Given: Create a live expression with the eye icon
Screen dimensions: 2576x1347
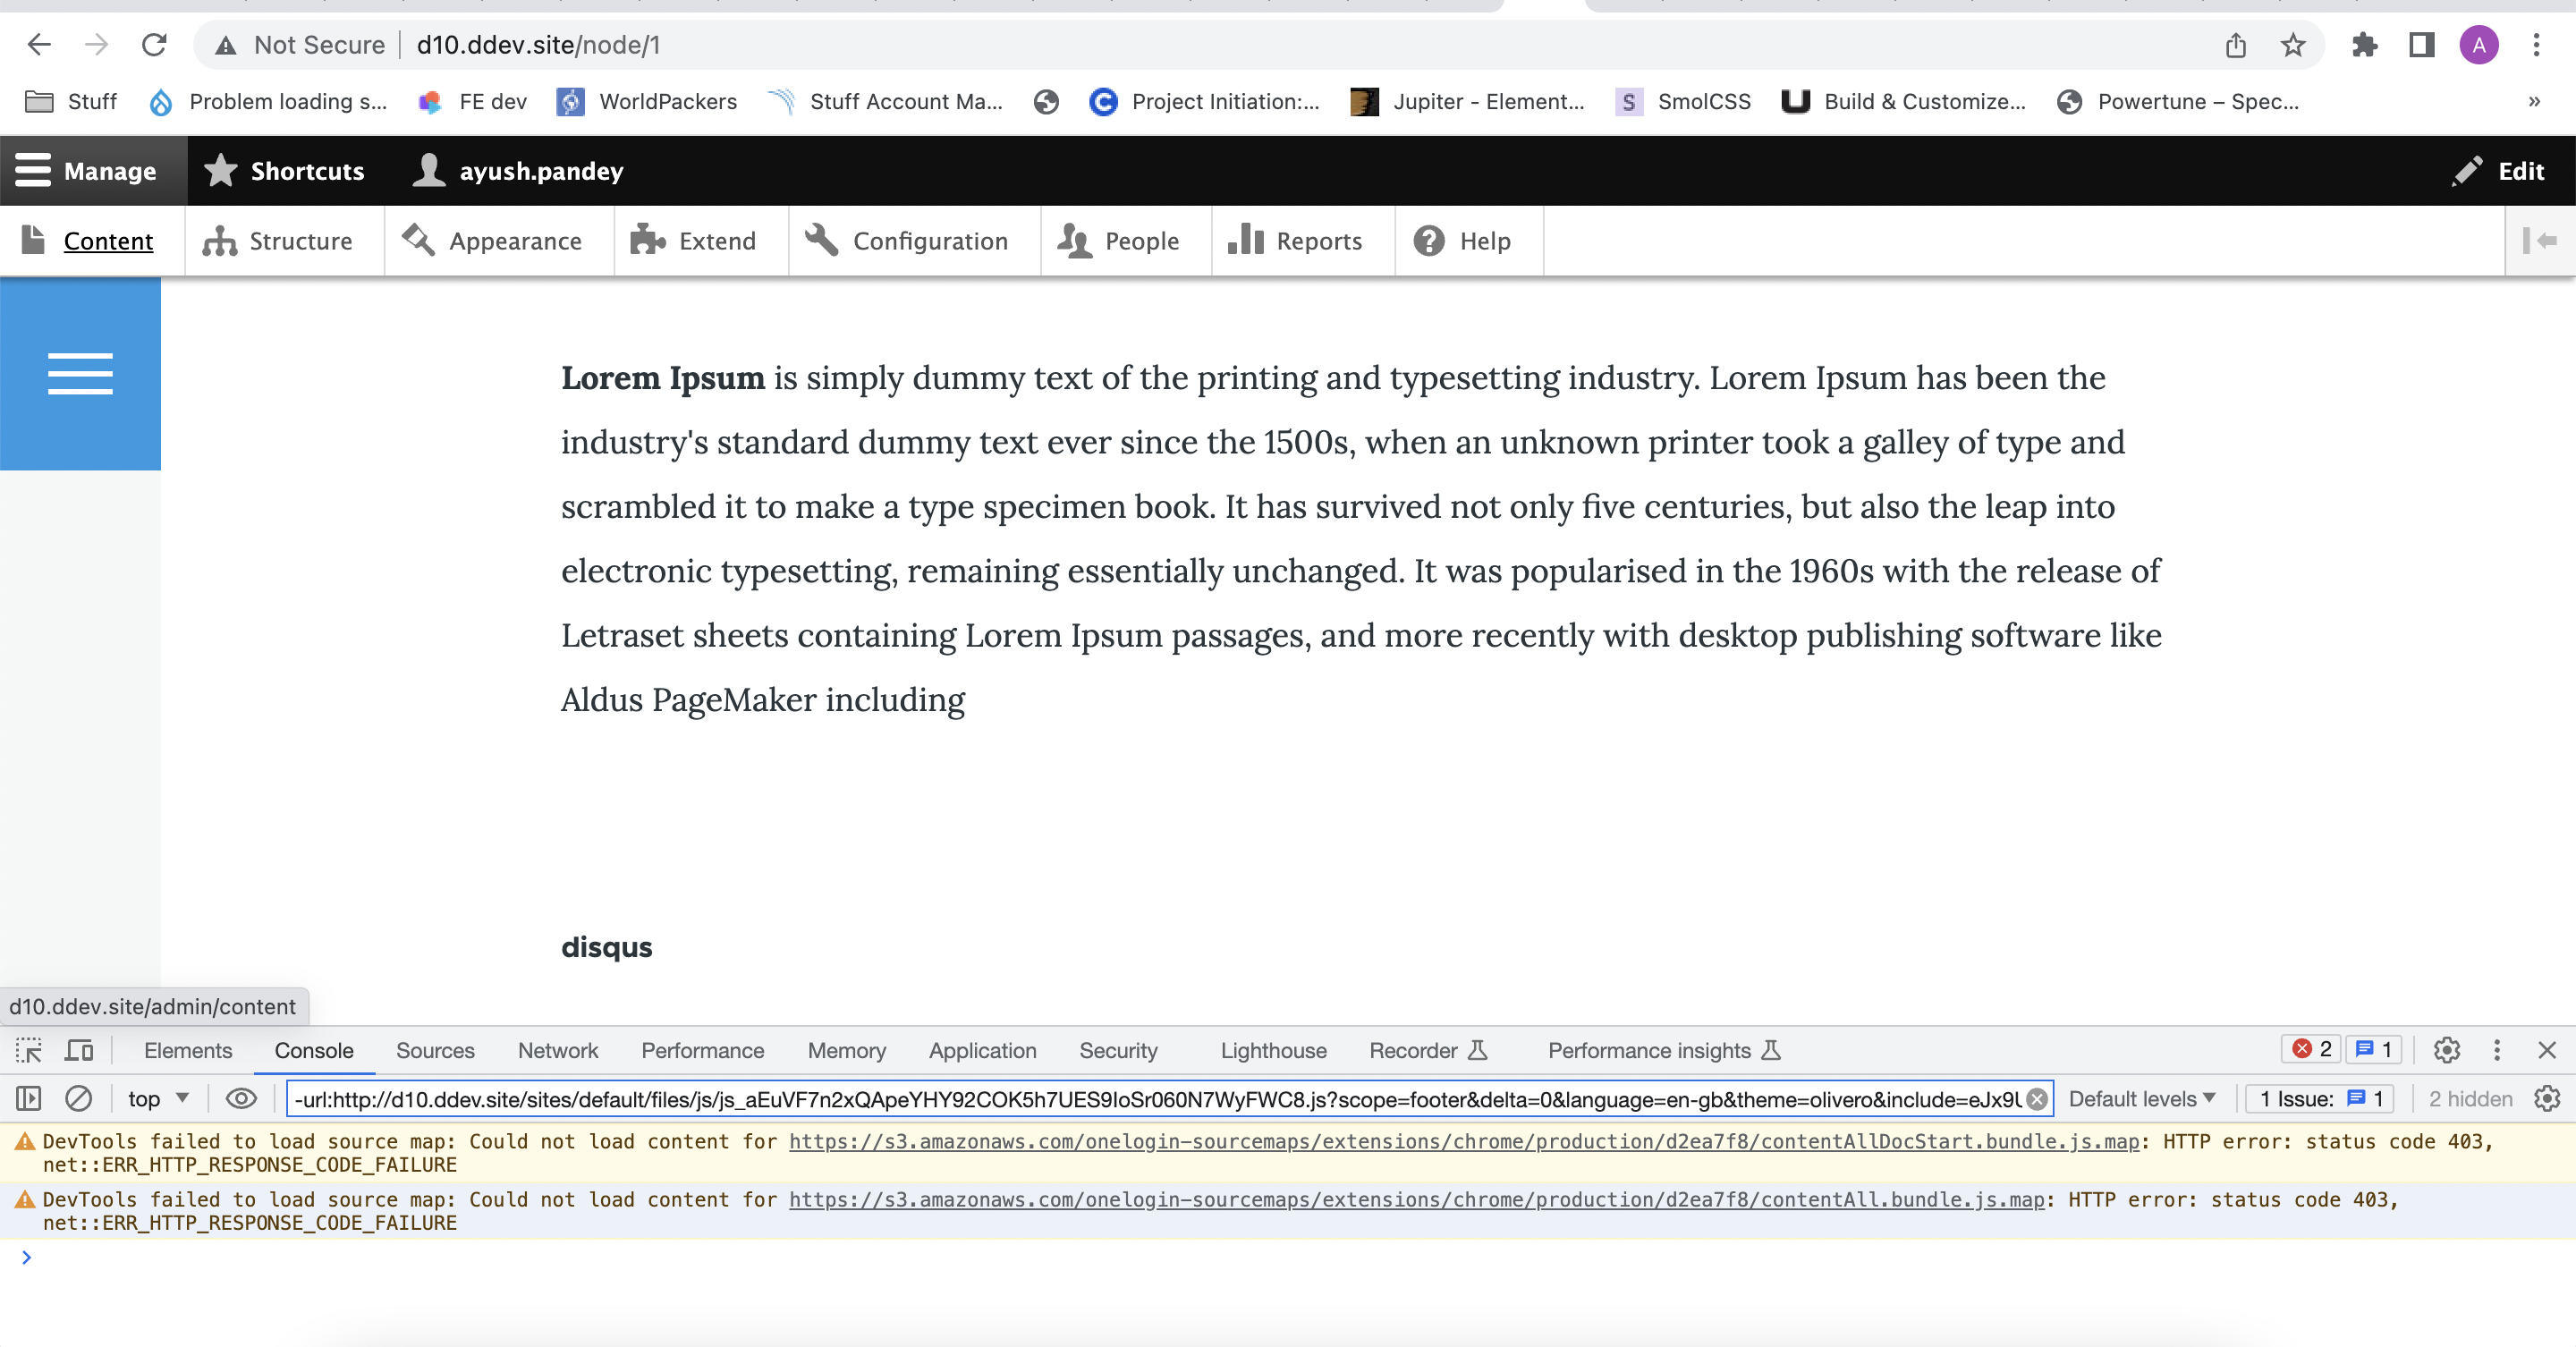Looking at the screenshot, I should (x=241, y=1098).
